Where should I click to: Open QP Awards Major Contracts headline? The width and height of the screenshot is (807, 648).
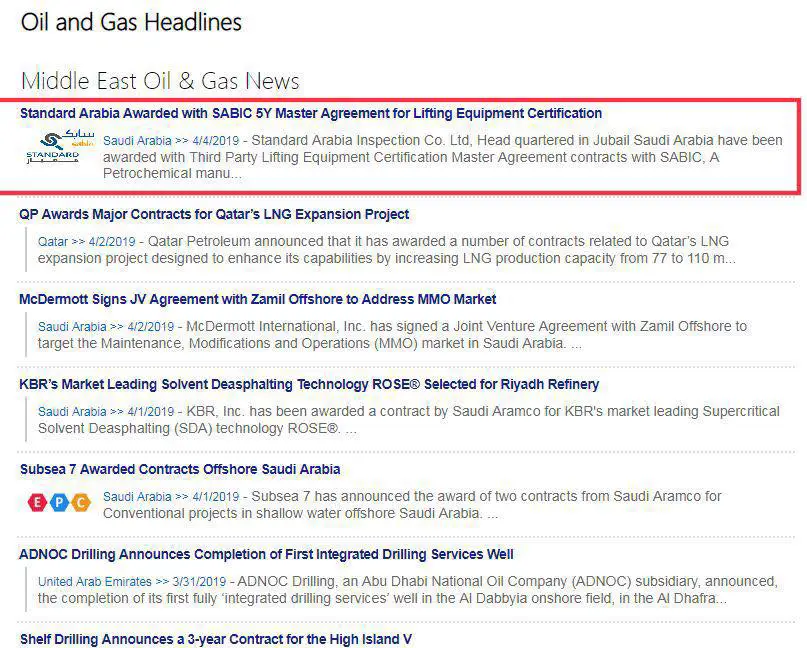214,215
